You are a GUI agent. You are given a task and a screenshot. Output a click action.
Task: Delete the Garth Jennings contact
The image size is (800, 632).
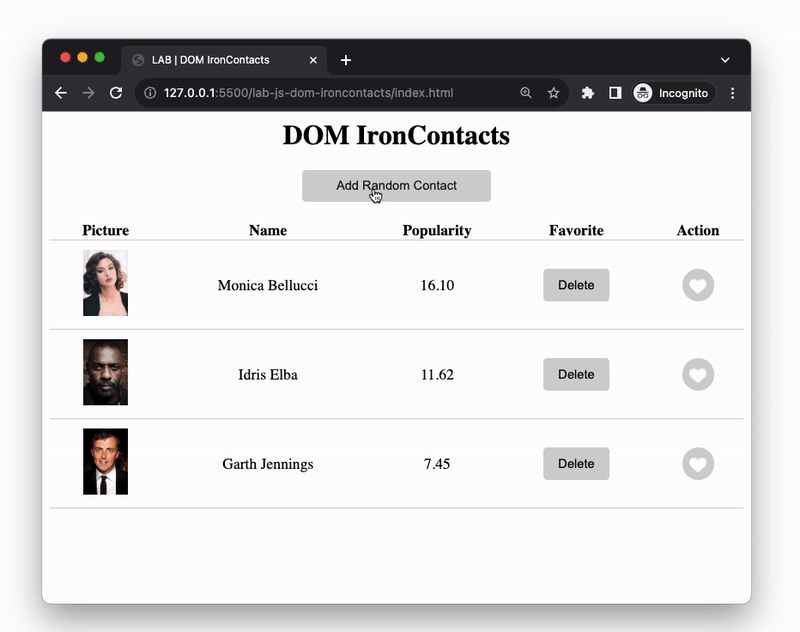coord(576,464)
